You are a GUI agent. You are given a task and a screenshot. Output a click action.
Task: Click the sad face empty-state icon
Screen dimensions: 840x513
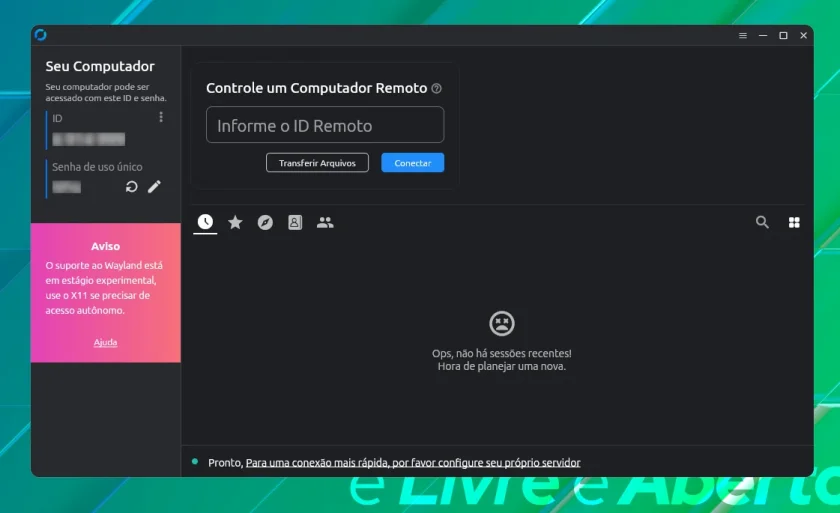click(x=502, y=323)
